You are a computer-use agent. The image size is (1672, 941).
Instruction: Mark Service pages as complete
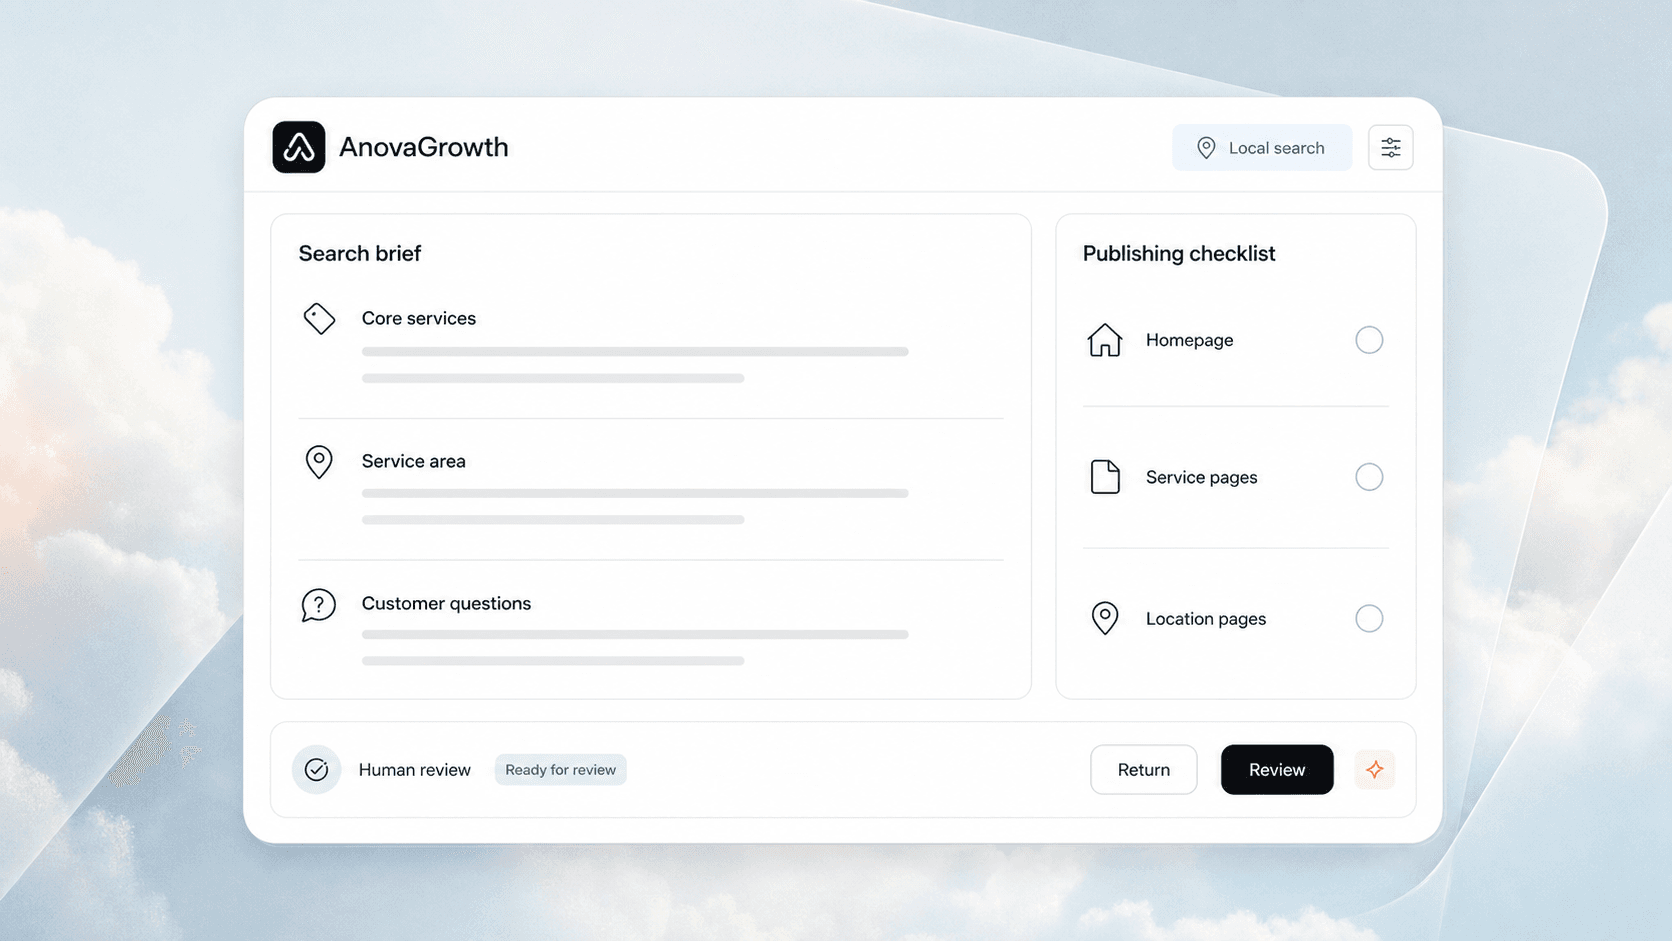[1369, 477]
